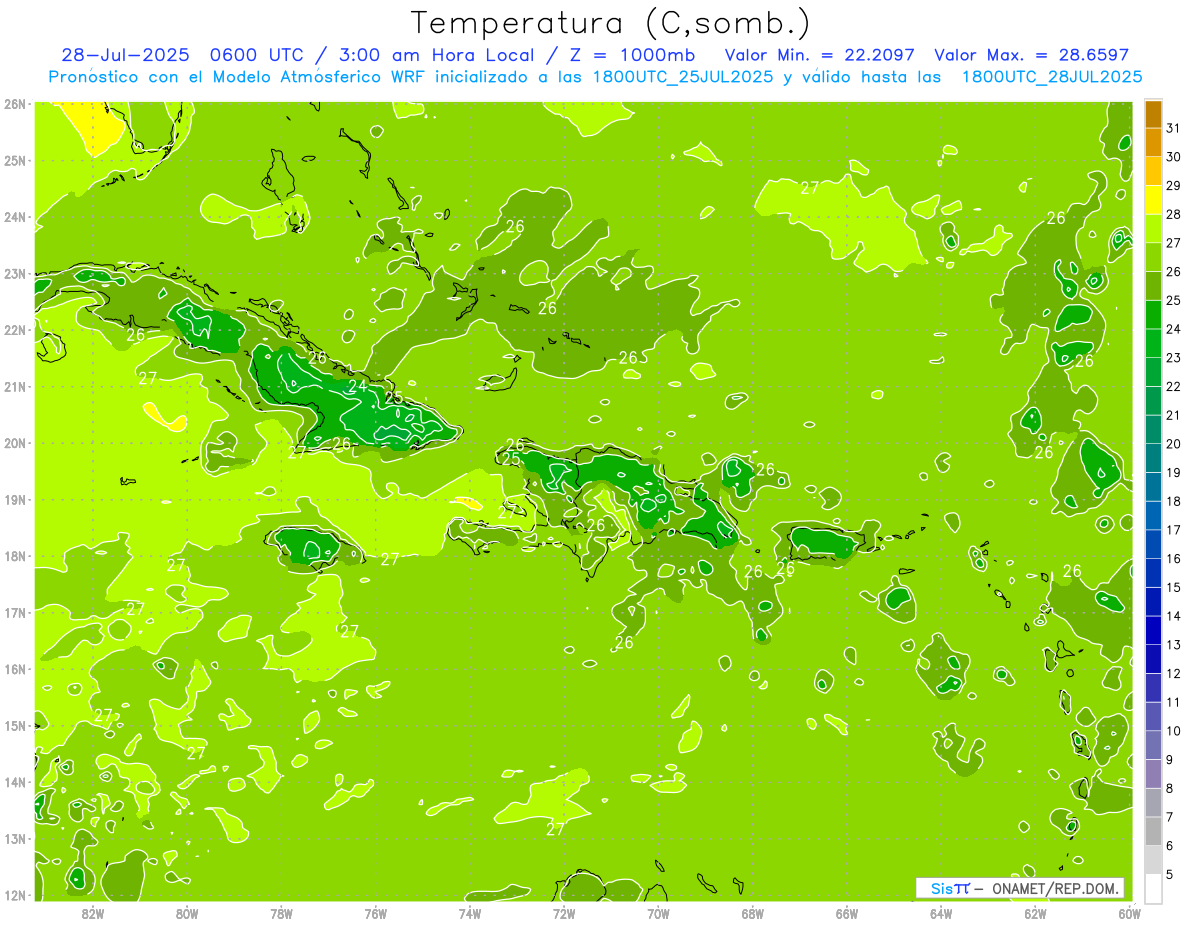1200x927 pixels.
Task: Click "Valor Min. = 22.2097" text
Action: tap(820, 55)
